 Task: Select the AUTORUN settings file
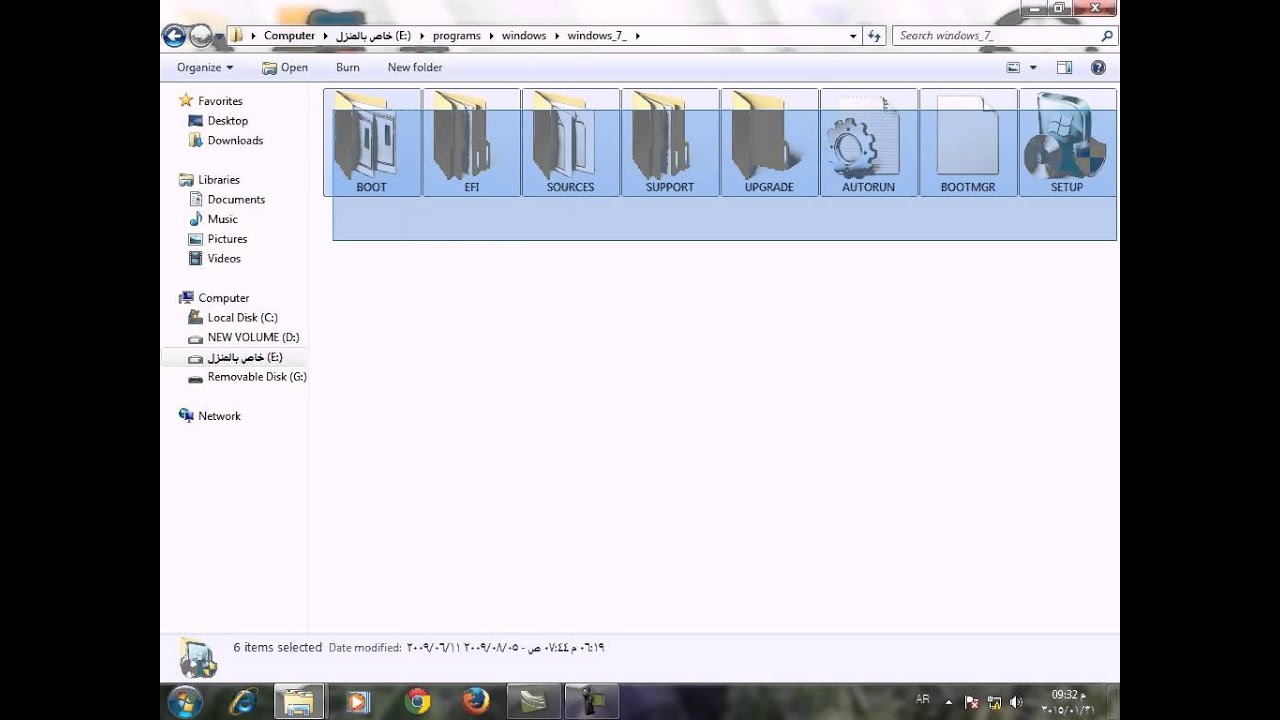click(868, 142)
